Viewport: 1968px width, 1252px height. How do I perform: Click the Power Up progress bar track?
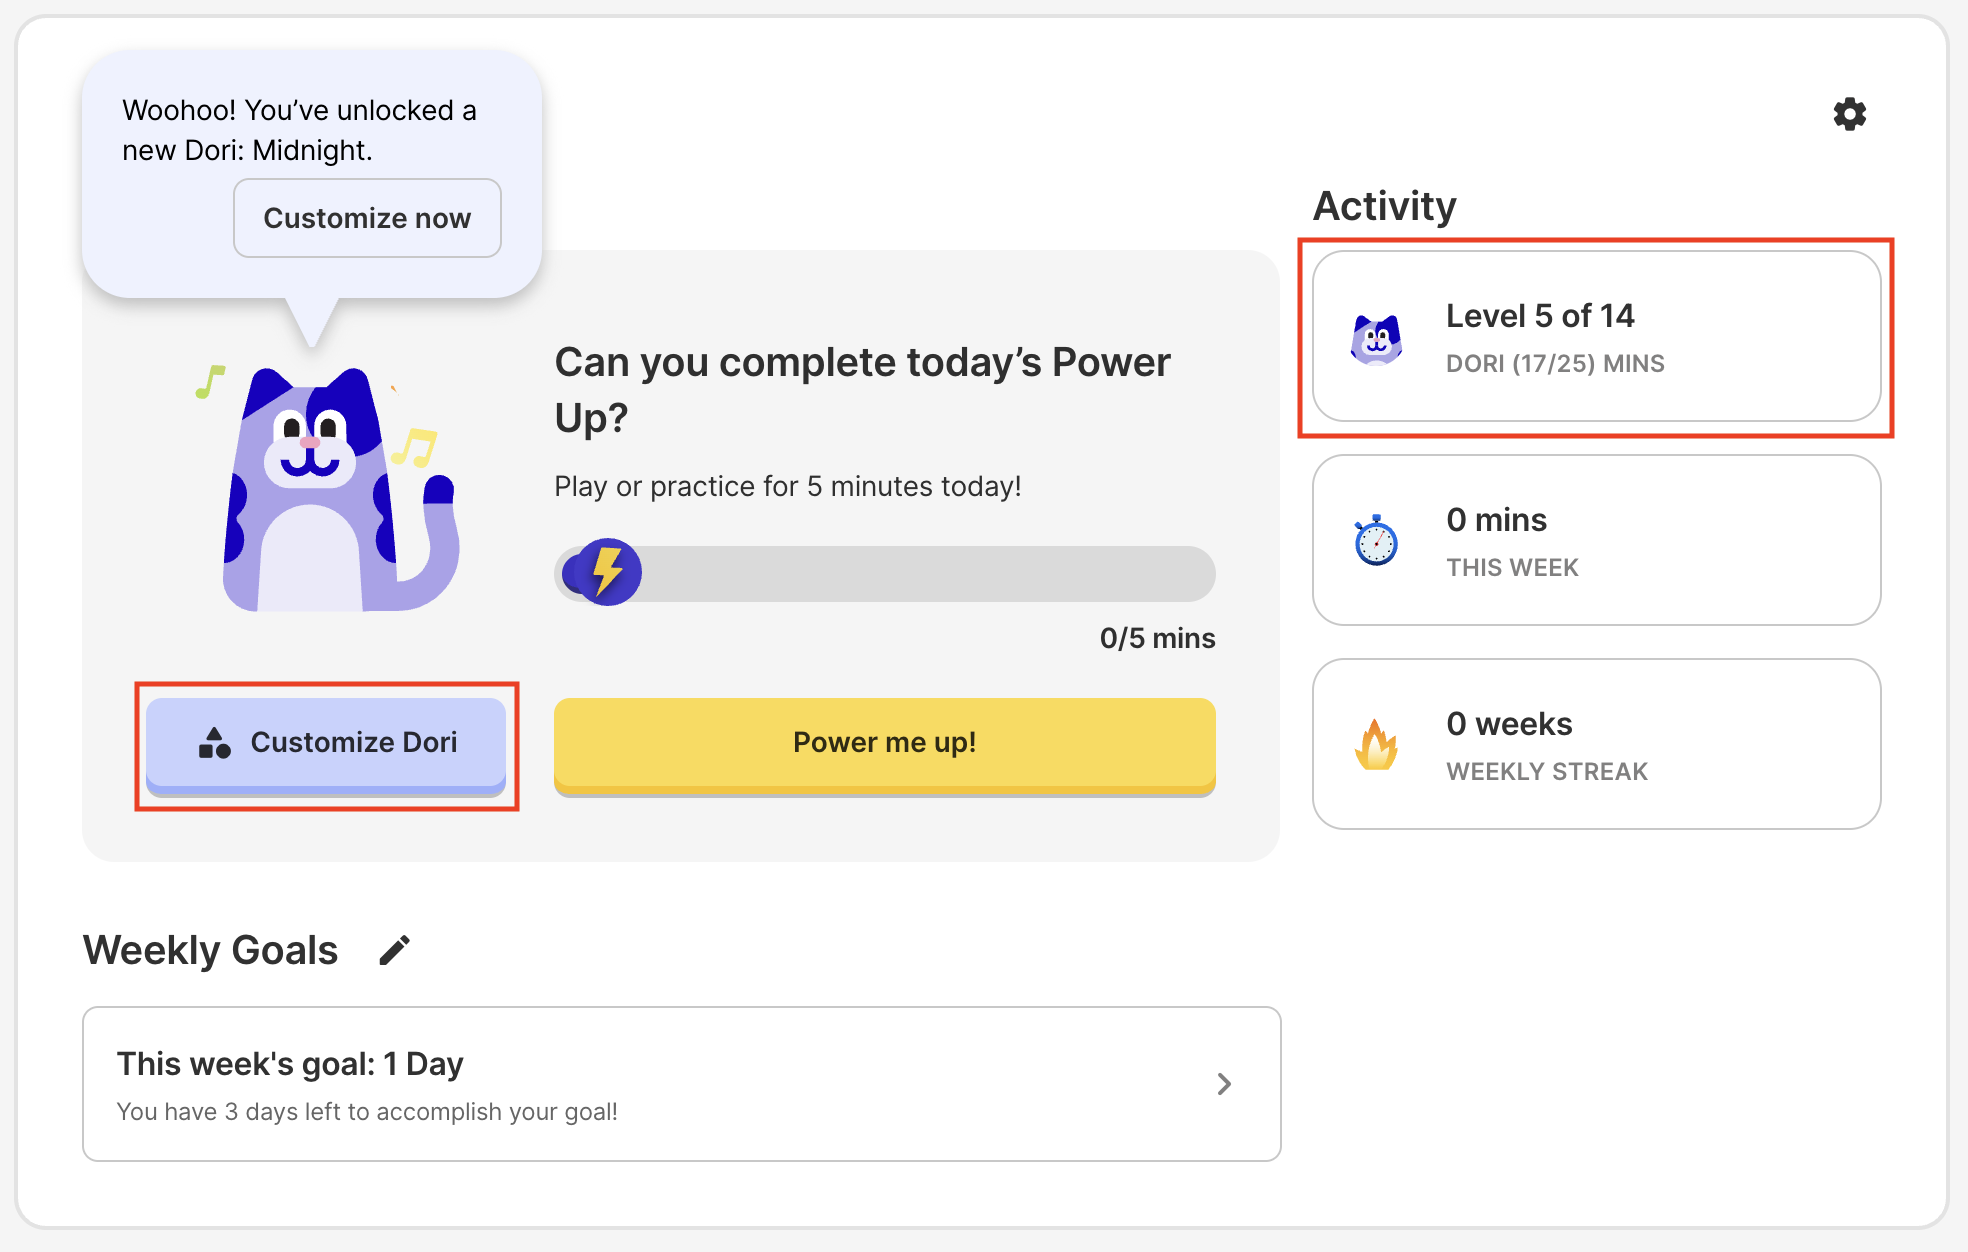point(920,574)
